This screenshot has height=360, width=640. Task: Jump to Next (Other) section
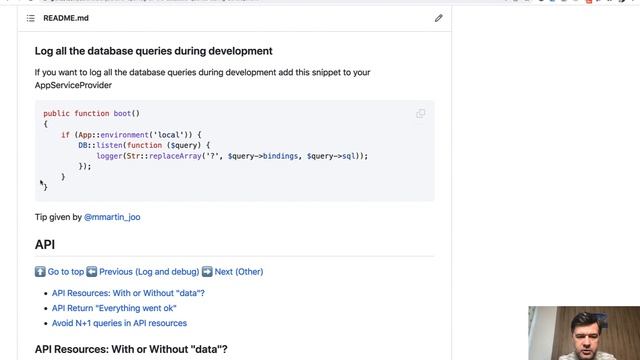coord(239,271)
